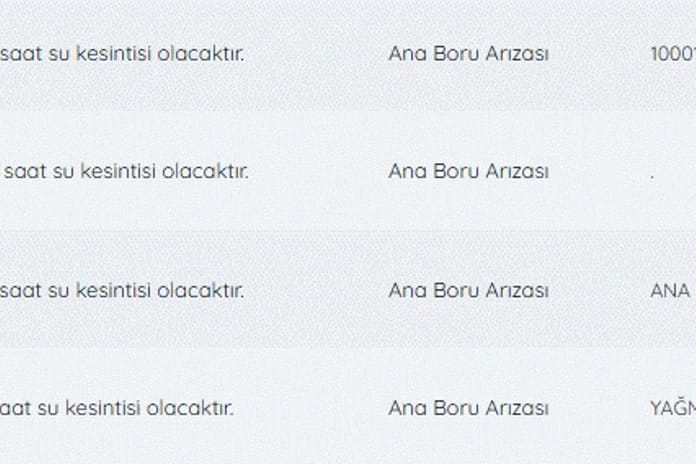The height and width of the screenshot is (464, 696).
Task: Select 'Ana Boru Arızası' in the fourth row
Action: tap(468, 409)
